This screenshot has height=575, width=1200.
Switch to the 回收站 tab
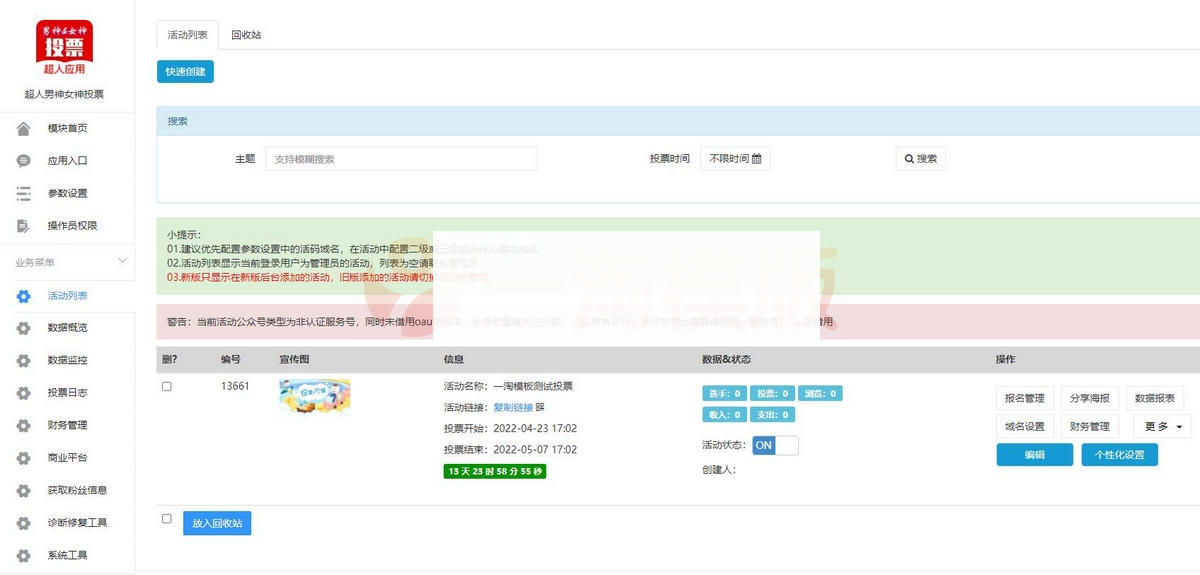click(x=246, y=35)
